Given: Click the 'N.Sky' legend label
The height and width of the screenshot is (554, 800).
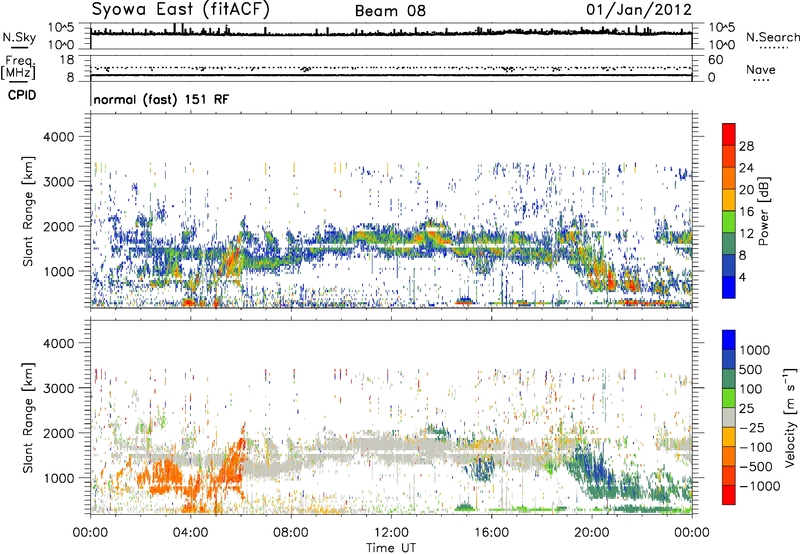Looking at the screenshot, I should click(19, 37).
